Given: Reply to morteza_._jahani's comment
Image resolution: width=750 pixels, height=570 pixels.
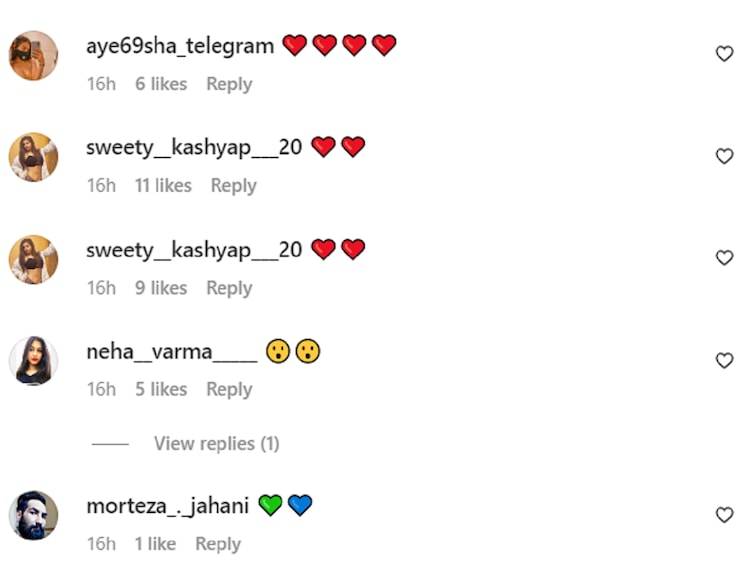Looking at the screenshot, I should [218, 544].
